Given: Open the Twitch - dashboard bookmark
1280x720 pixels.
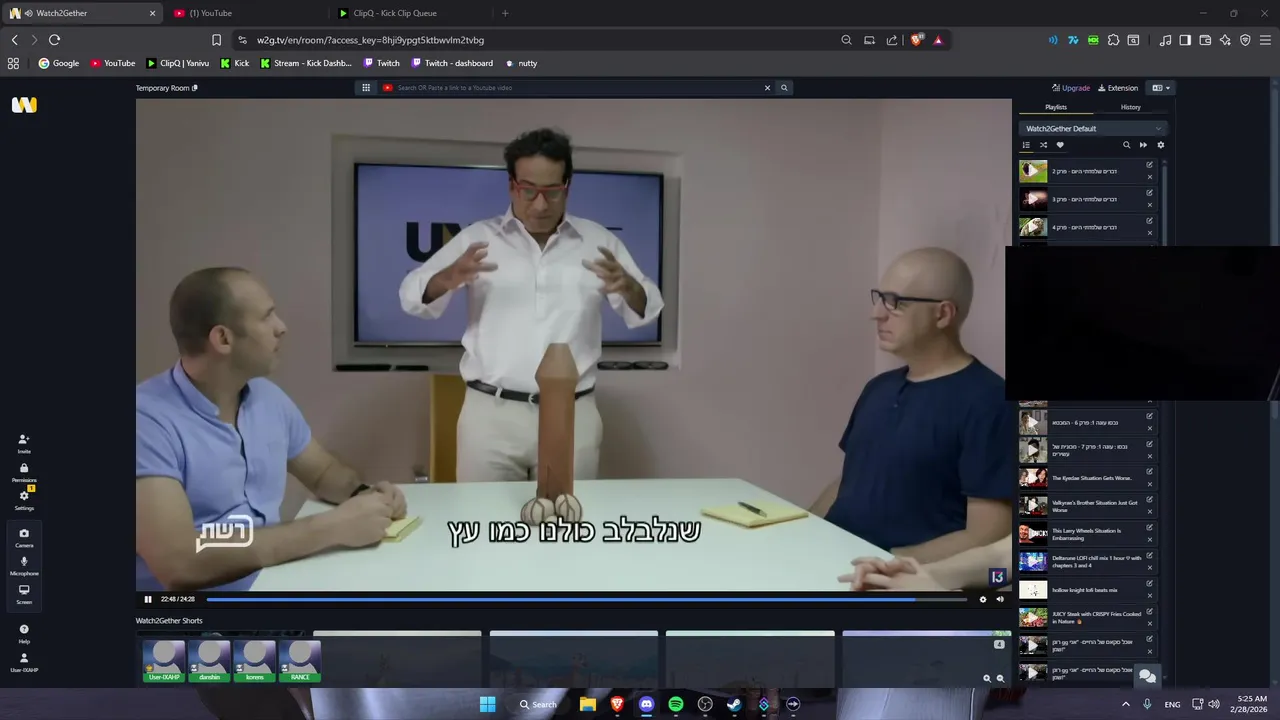Looking at the screenshot, I should coord(451,63).
